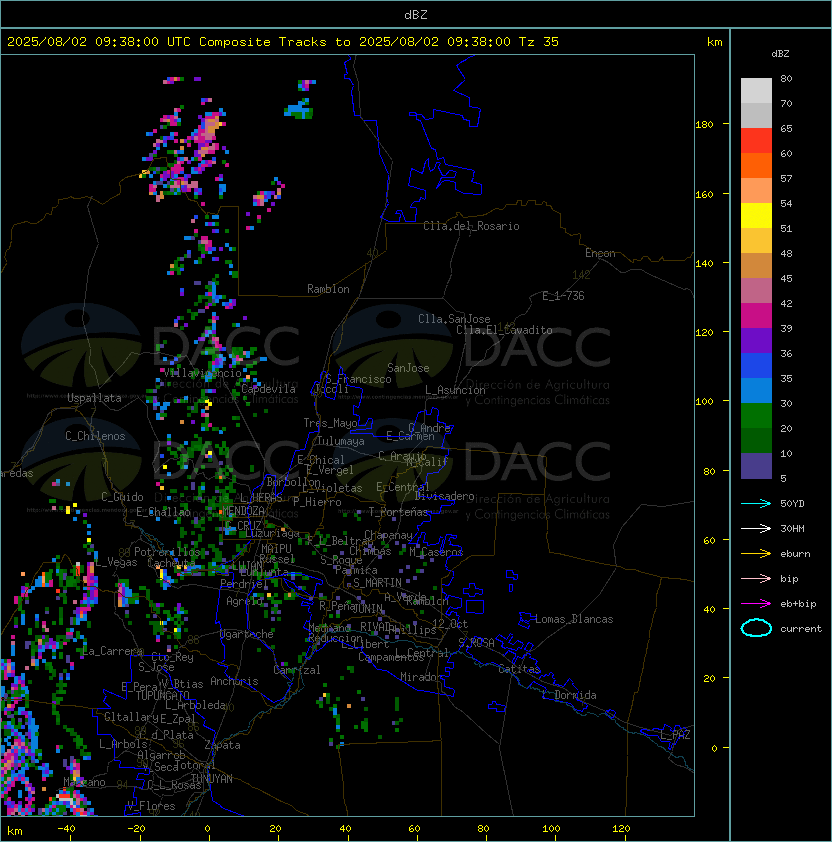Screen dimensions: 832x842
Task: Select the yellow eburn arrow symbol
Action: point(756,554)
